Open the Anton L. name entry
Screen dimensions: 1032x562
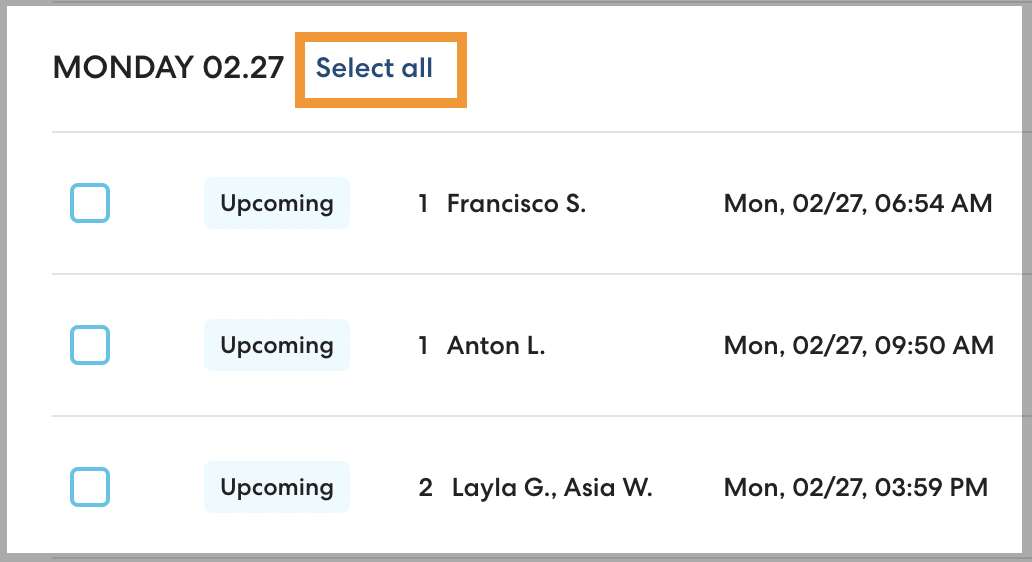coord(496,346)
